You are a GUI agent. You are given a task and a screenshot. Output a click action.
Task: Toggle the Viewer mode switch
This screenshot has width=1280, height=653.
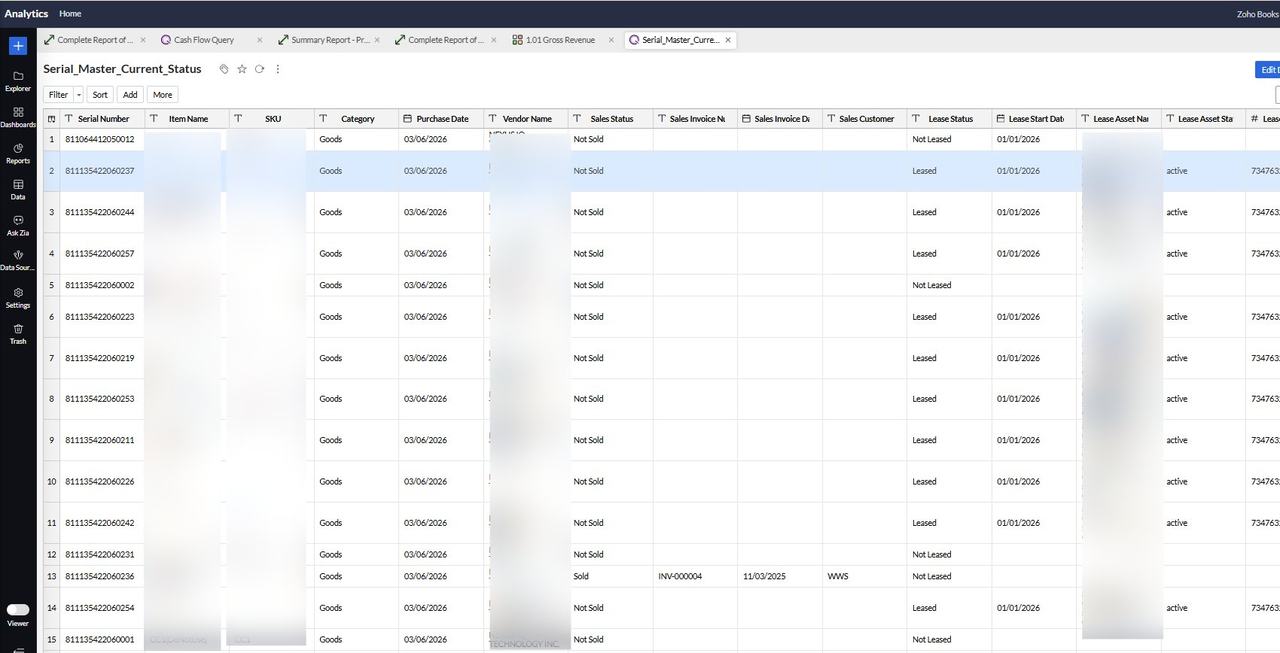click(18, 609)
